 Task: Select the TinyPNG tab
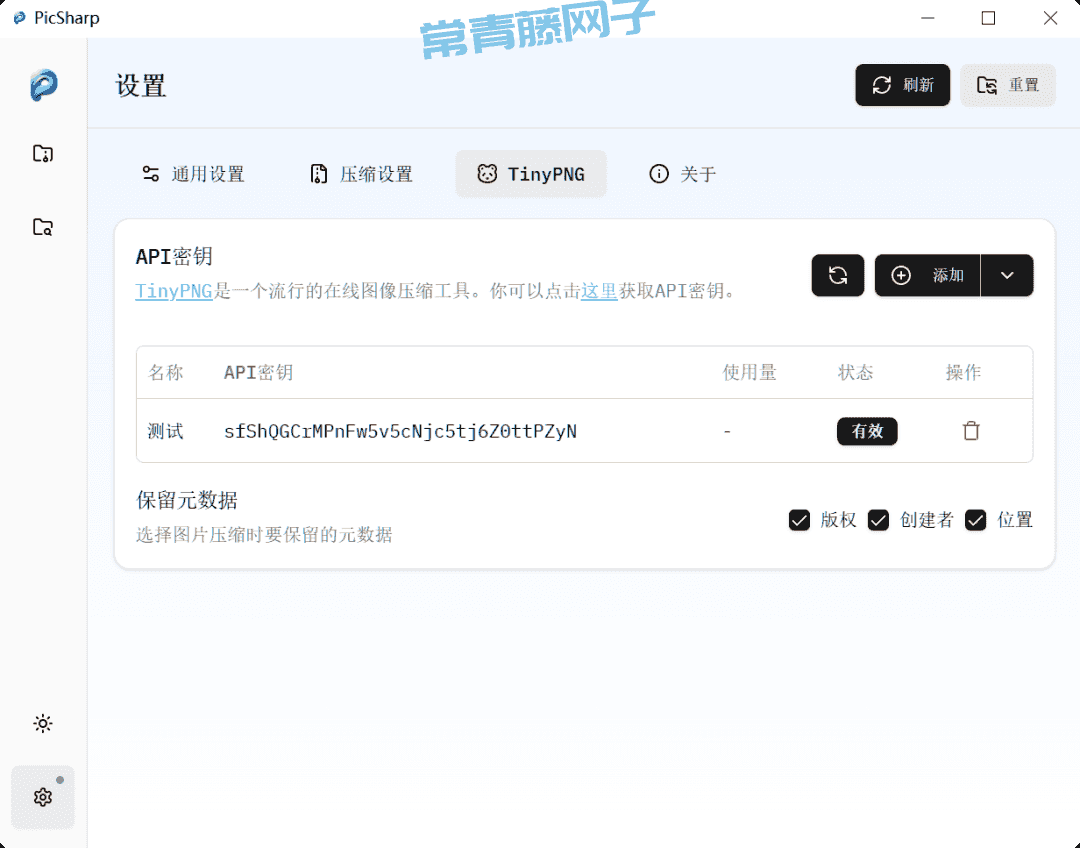pyautogui.click(x=531, y=174)
